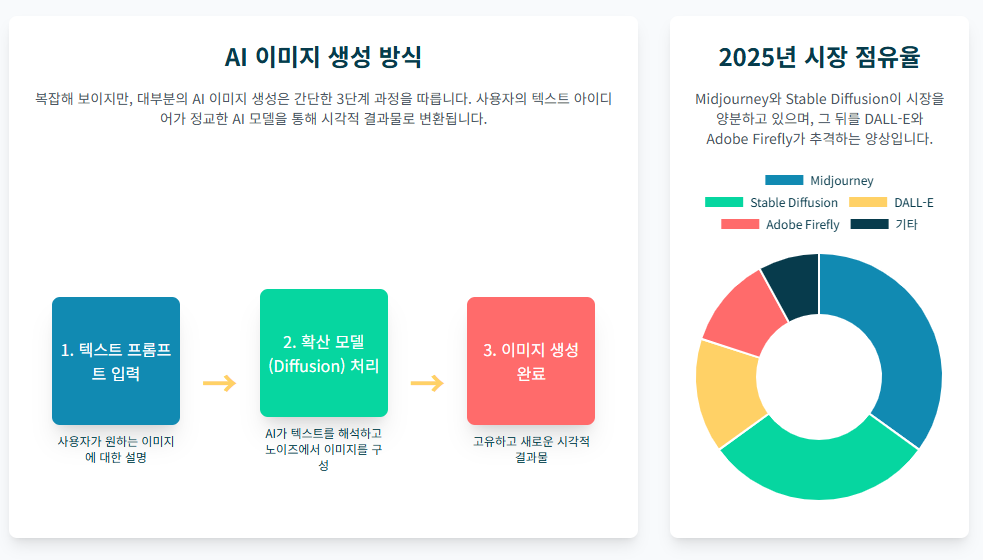Click the '사용자가 원하는 이미지에 대한 설명' caption

116,449
